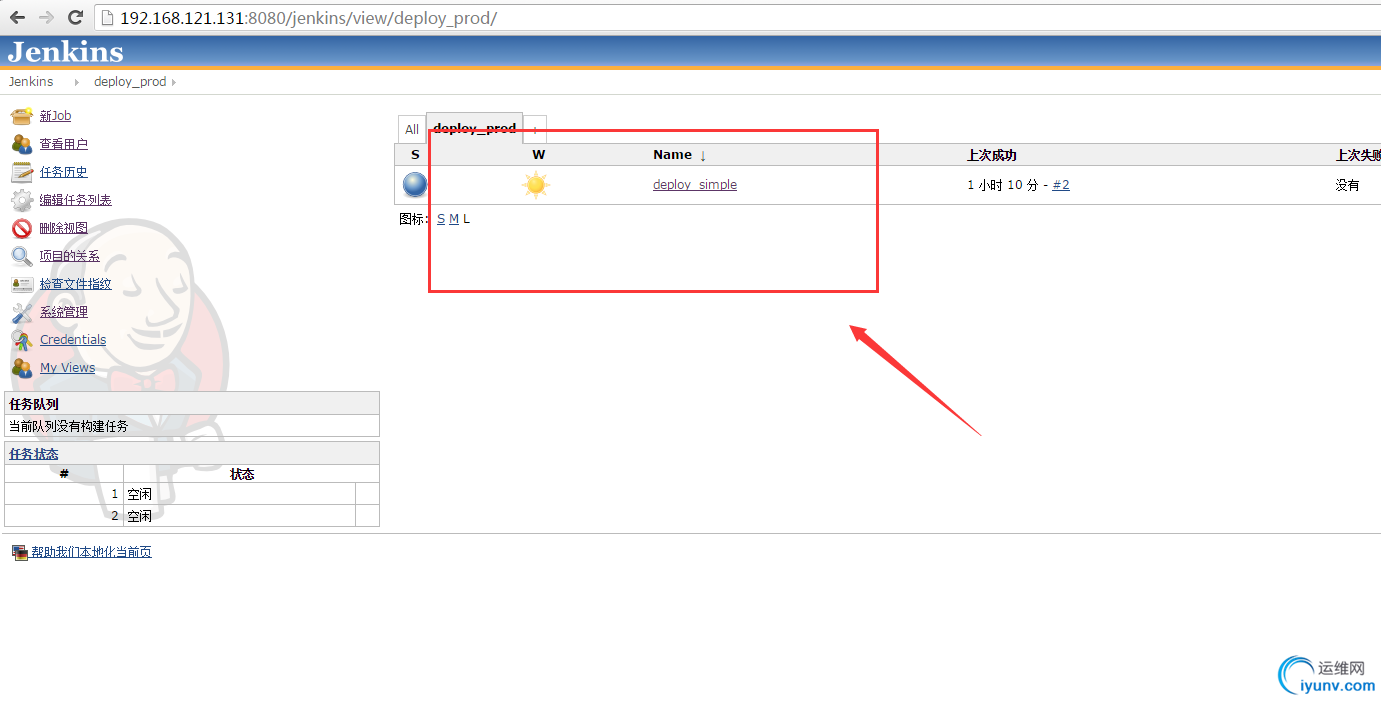Click the 编辑任务列表 gear icon
The image size is (1381, 702).
pos(22,200)
